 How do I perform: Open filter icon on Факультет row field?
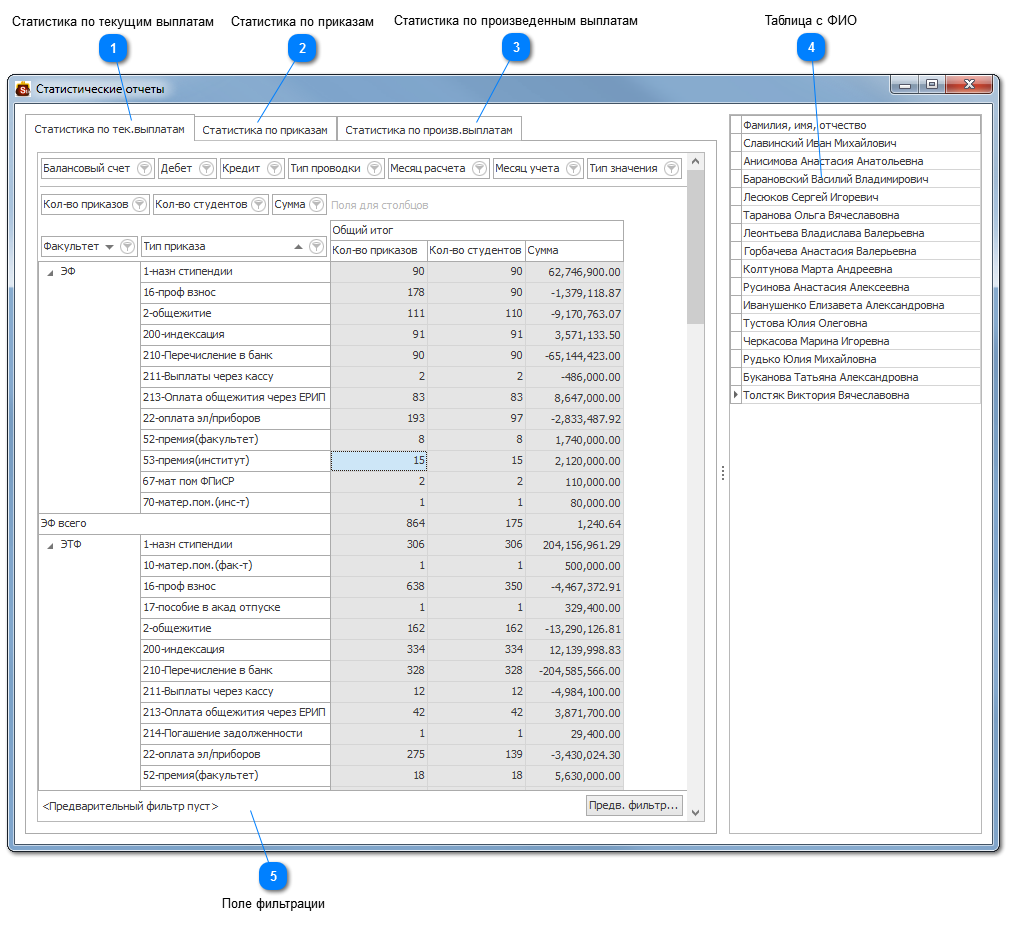tap(128, 246)
